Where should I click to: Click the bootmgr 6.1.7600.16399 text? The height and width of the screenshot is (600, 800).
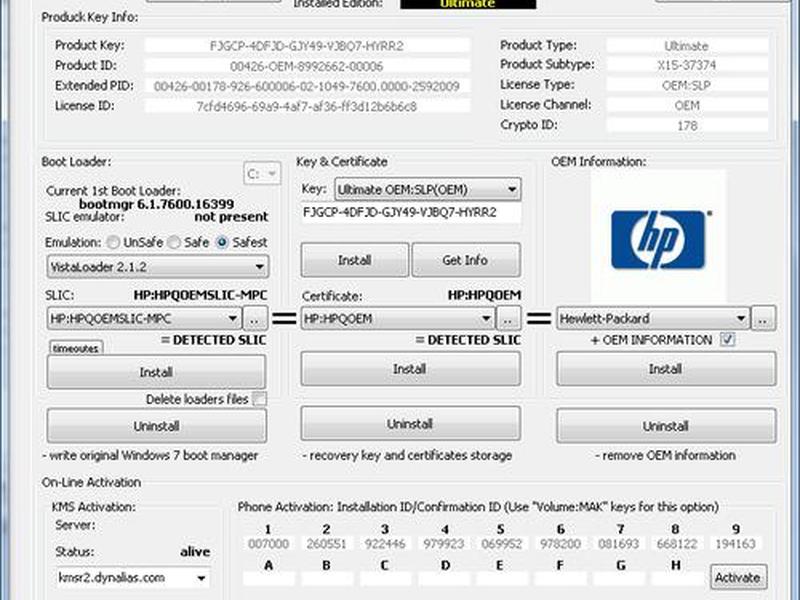[157, 204]
